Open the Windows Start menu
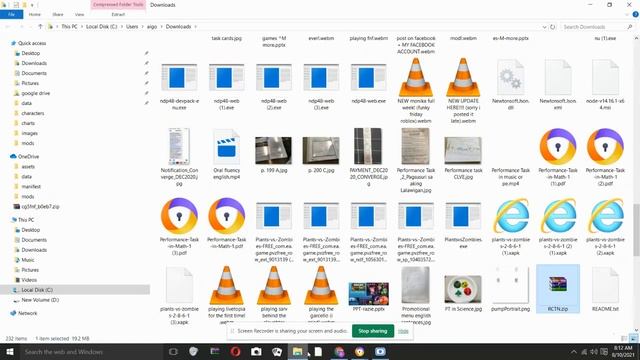This screenshot has height=360, width=640. 10,351
